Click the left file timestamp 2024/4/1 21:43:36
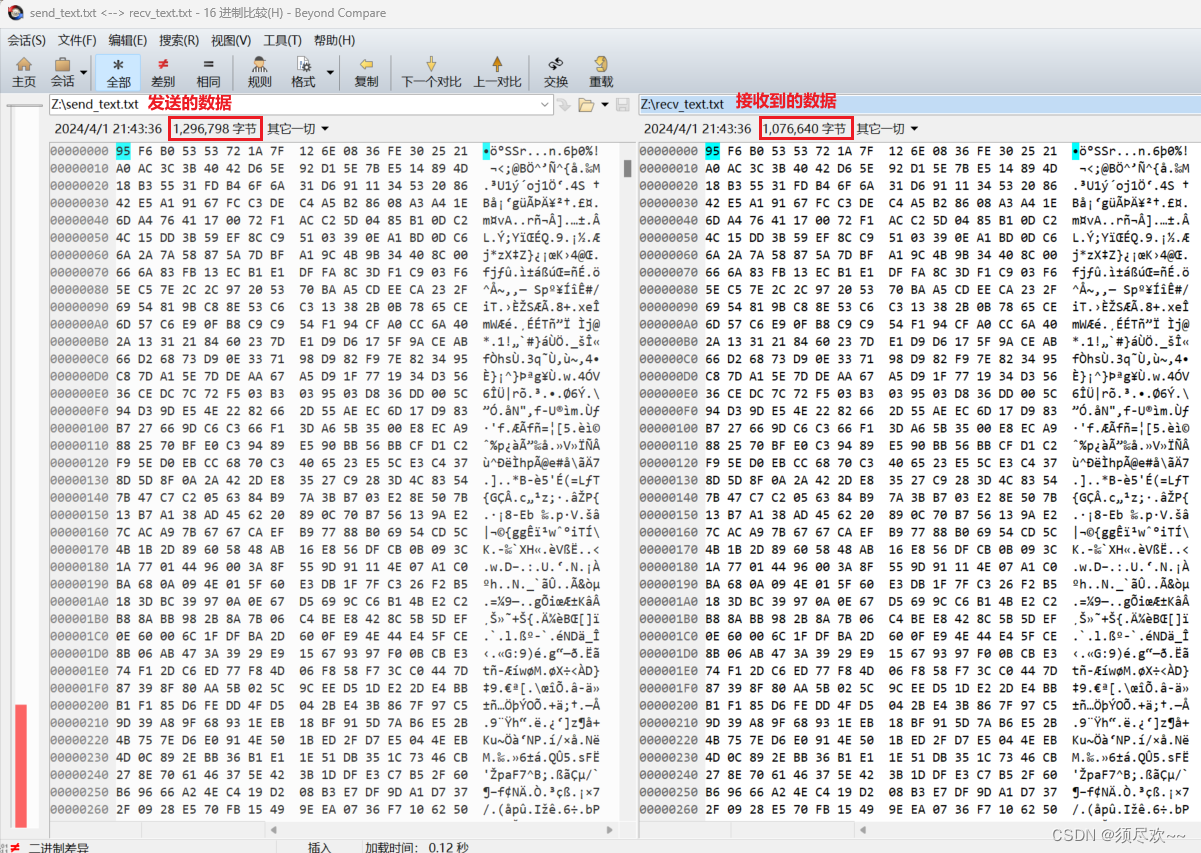1201x853 pixels. click(108, 129)
